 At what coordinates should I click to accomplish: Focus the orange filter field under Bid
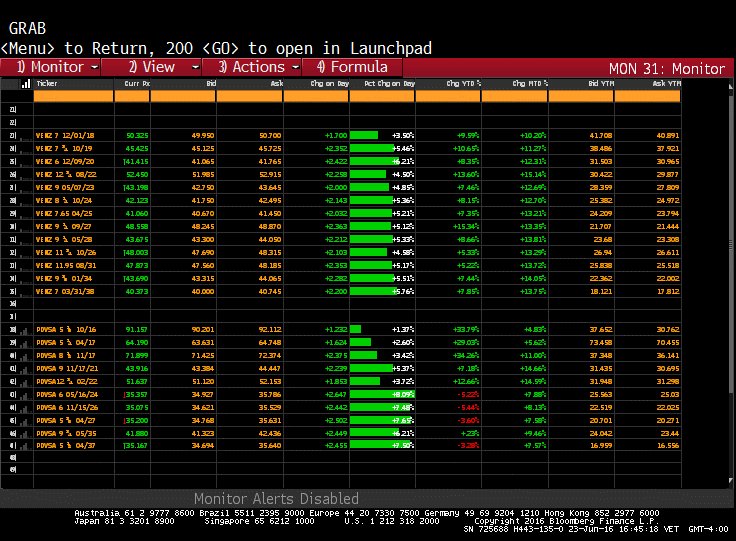[x=183, y=96]
